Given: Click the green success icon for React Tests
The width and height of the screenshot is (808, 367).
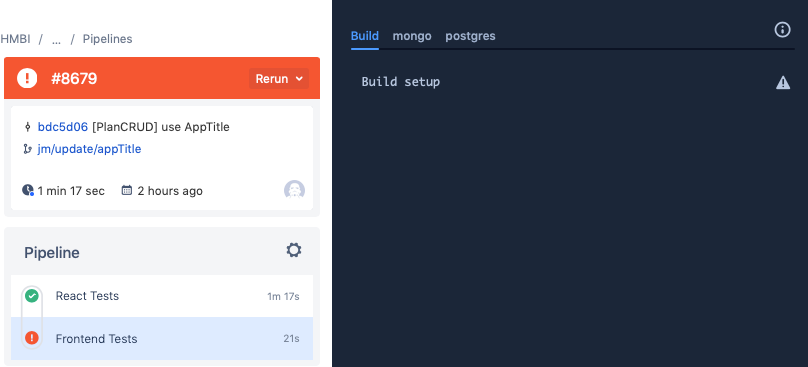Looking at the screenshot, I should 32,296.
